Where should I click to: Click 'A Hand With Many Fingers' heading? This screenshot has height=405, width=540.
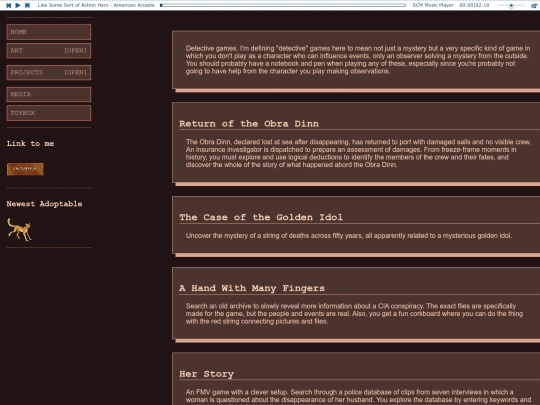[252, 288]
